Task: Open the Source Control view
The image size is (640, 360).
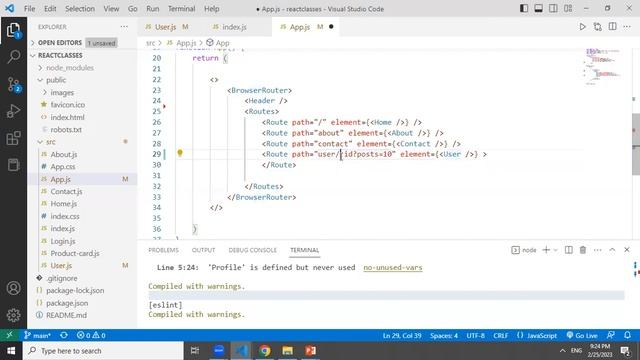Action: (13, 84)
